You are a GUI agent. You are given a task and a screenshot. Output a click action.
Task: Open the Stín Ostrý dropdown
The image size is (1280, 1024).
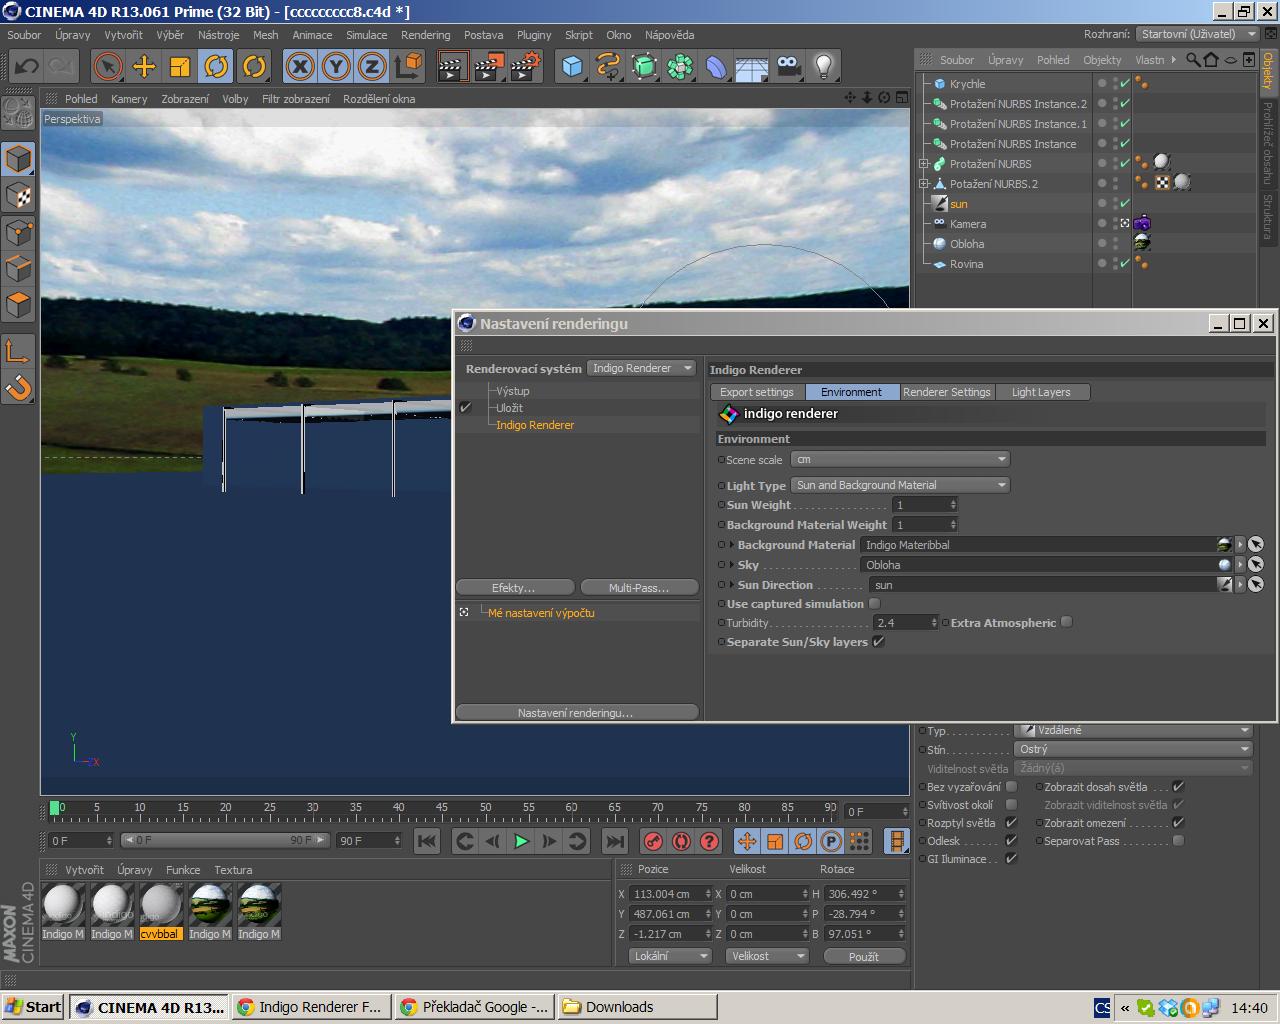click(x=1133, y=749)
